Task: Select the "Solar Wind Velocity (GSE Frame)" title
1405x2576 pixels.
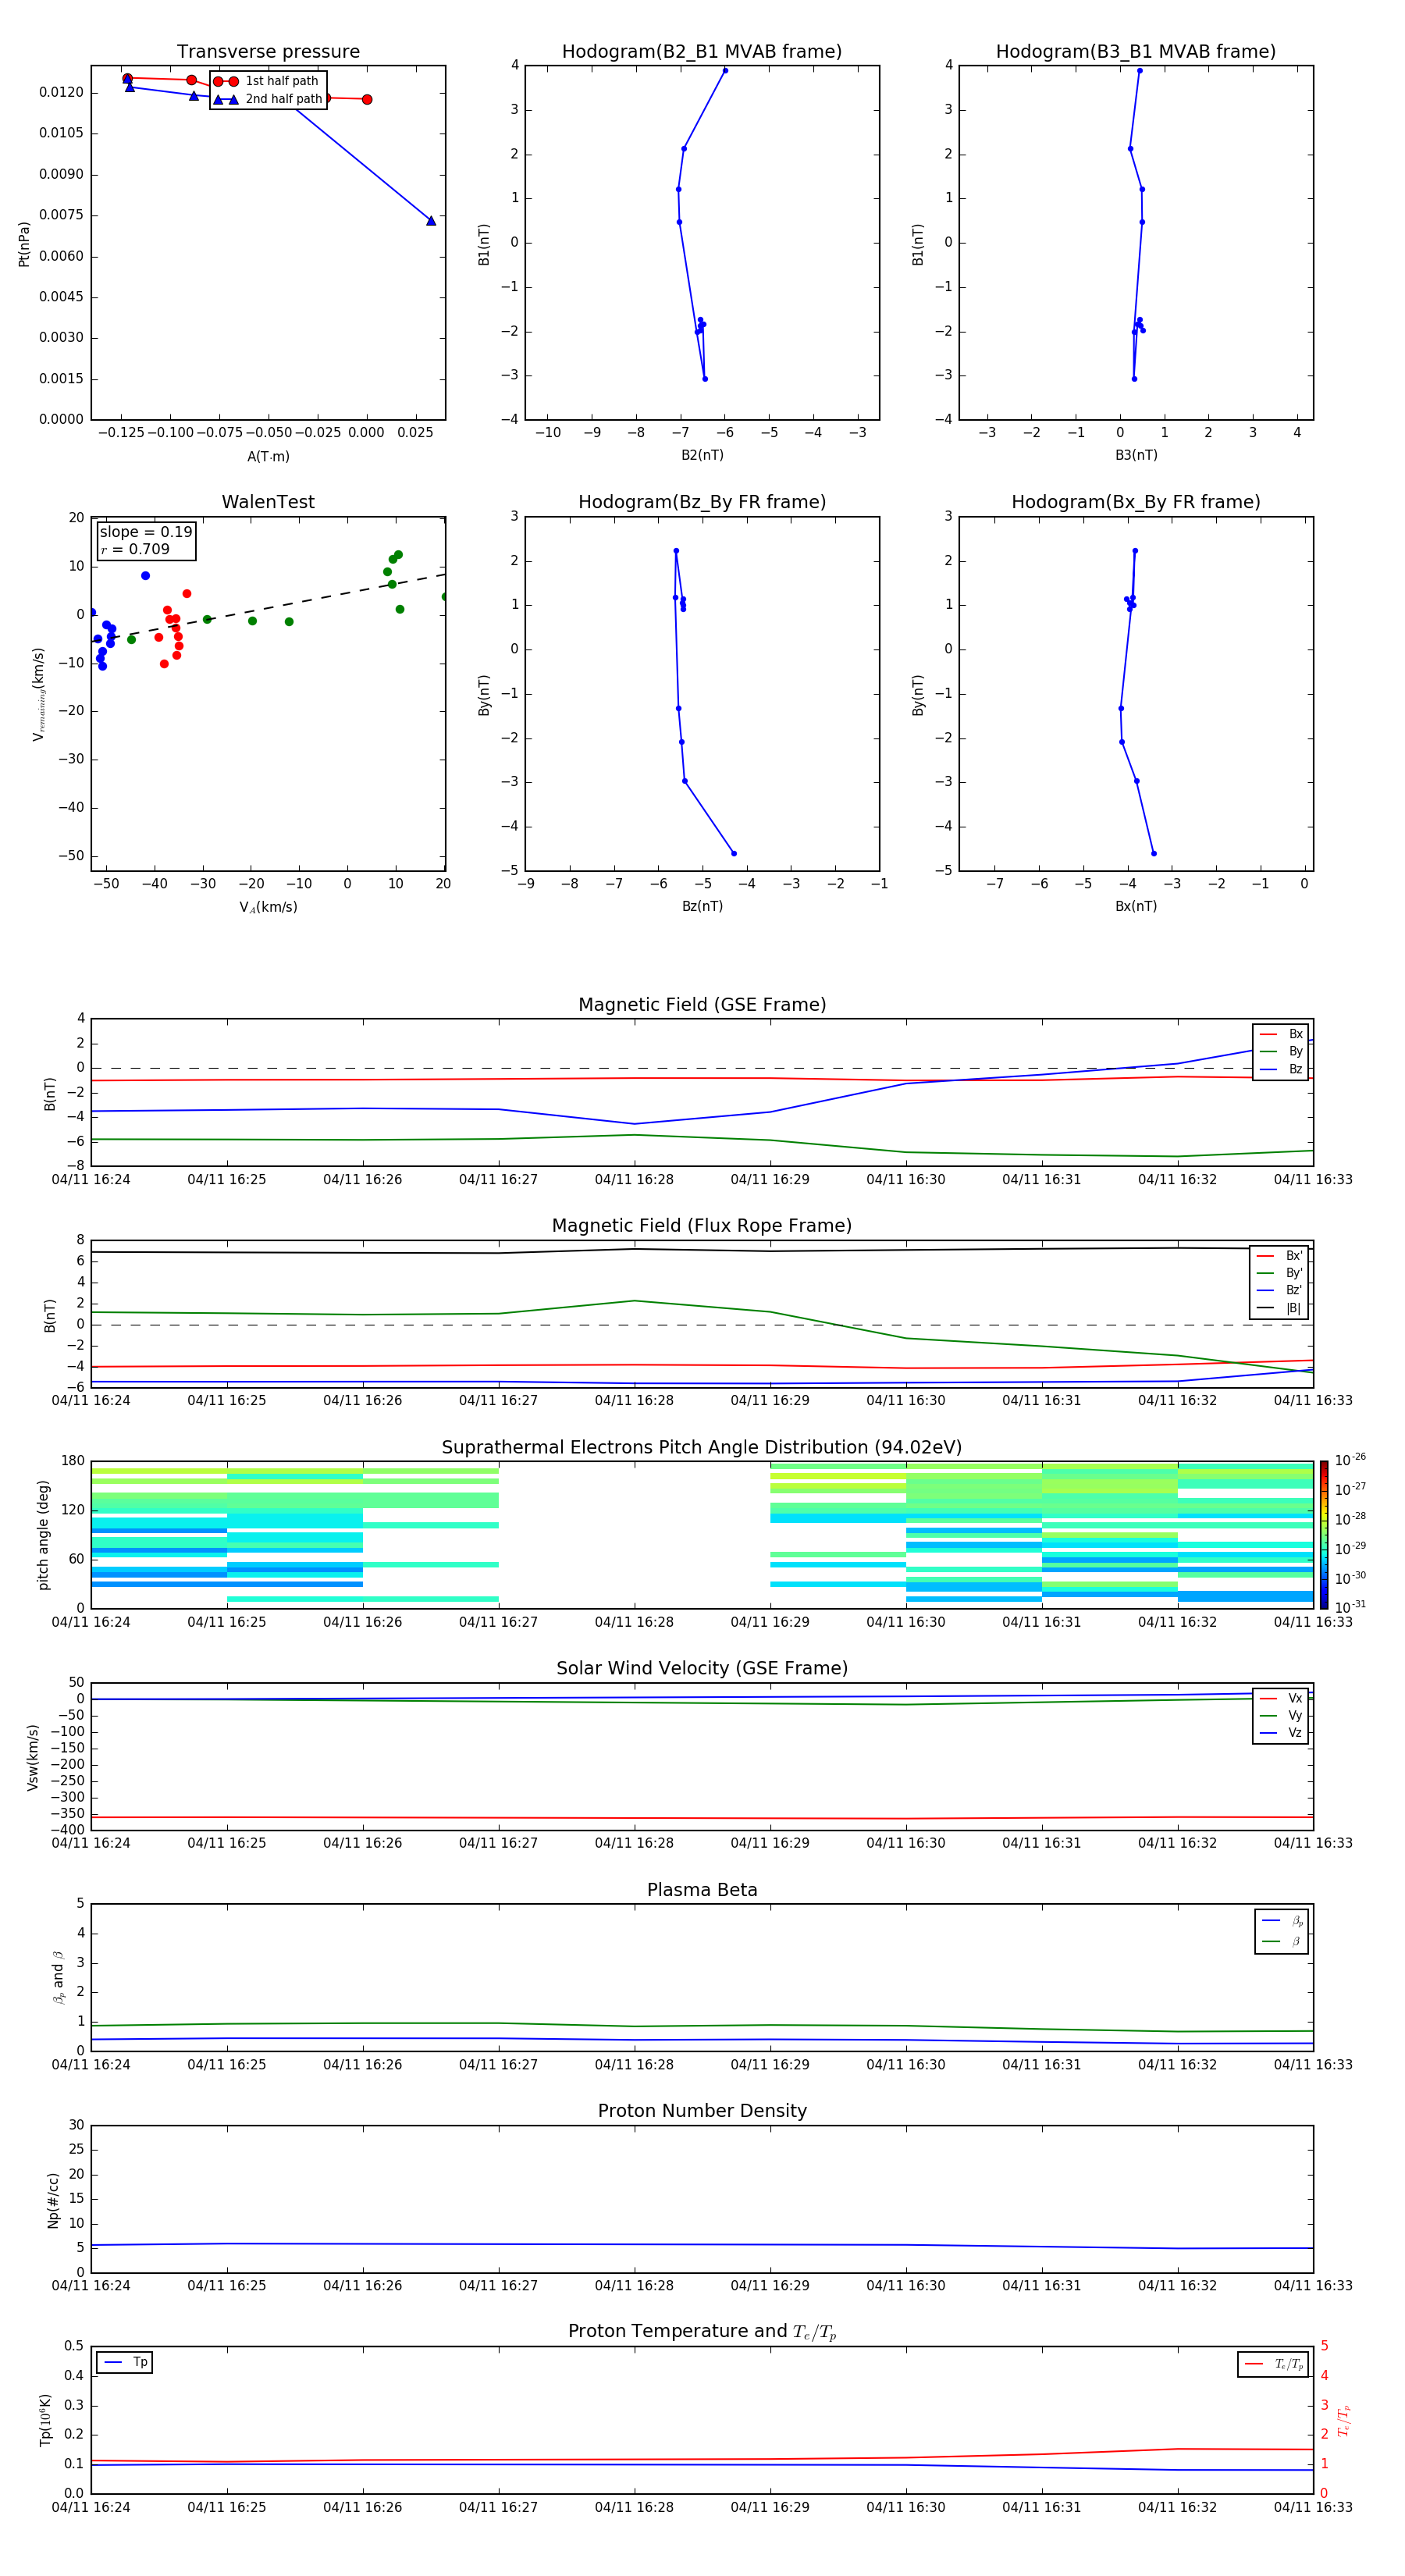Action: coord(702,1668)
